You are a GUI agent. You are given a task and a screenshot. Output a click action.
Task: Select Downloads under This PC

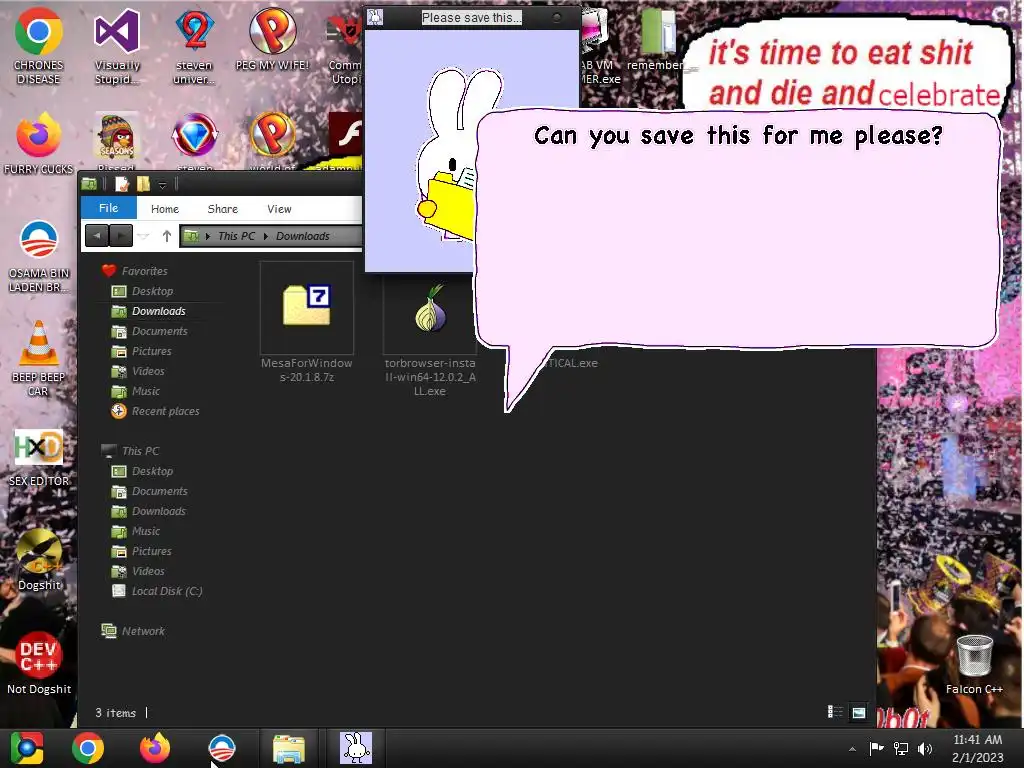pos(159,511)
